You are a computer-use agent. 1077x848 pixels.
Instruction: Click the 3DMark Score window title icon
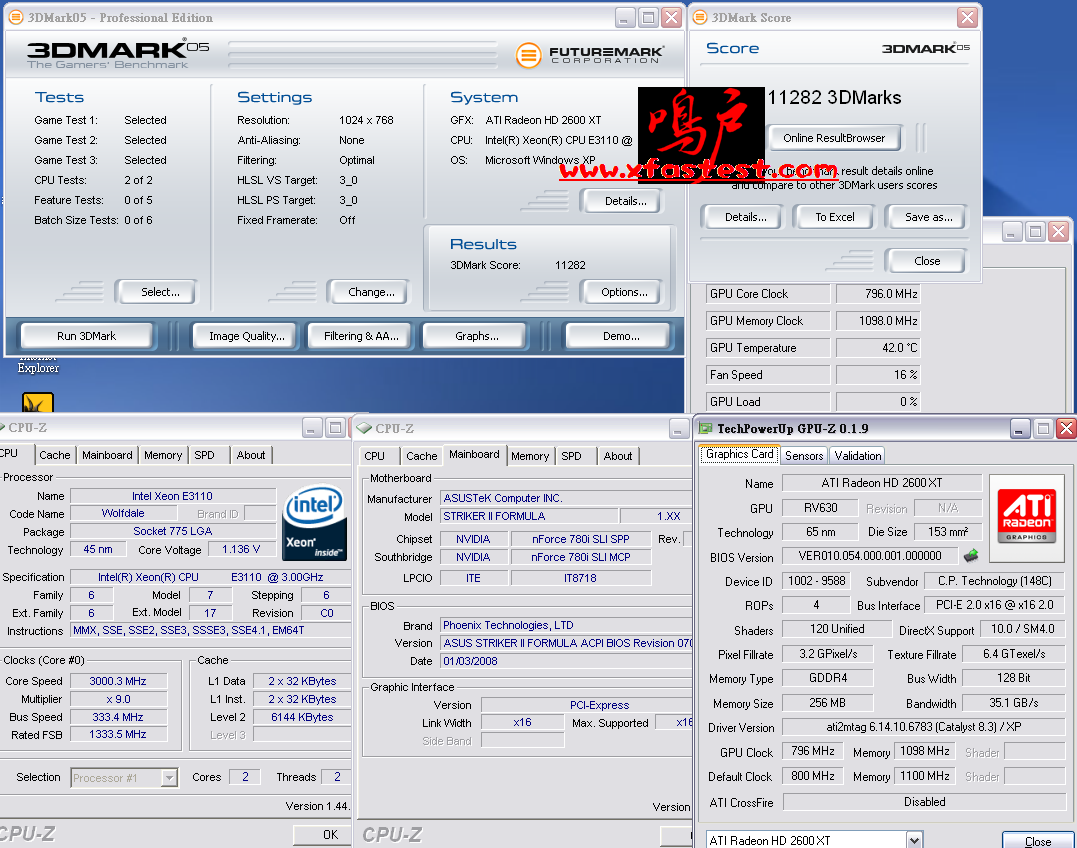699,18
